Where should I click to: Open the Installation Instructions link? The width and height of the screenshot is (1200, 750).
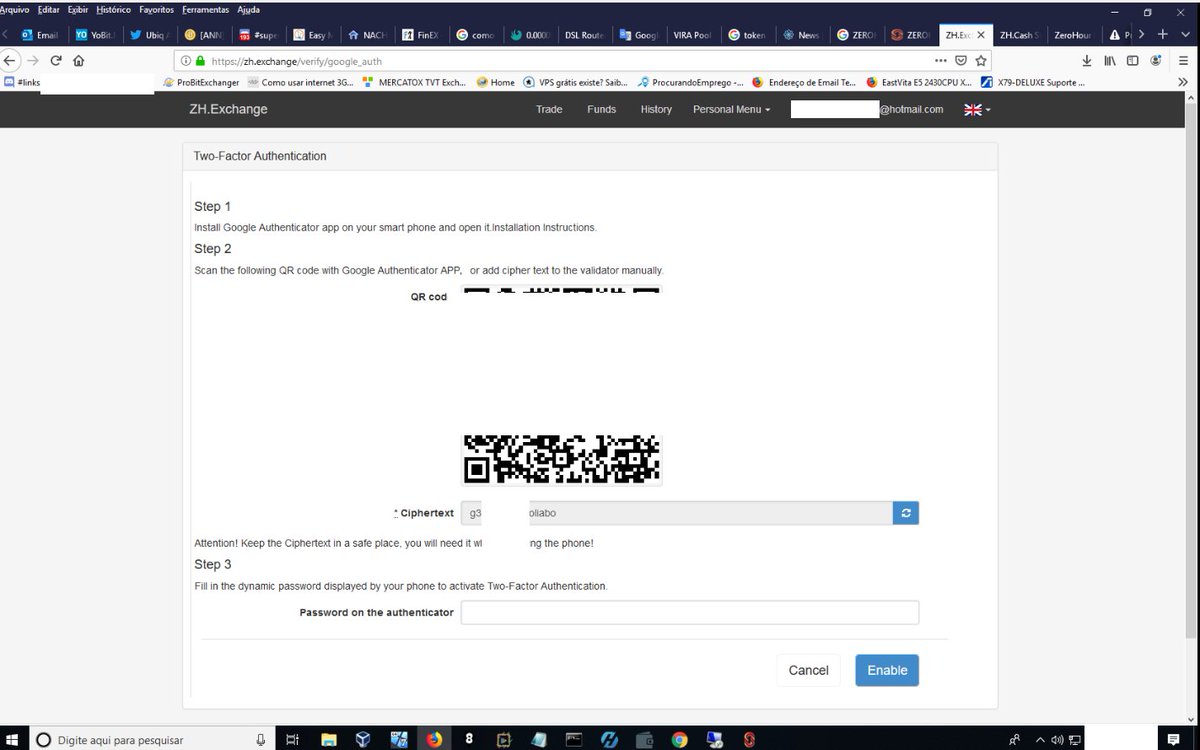544,228
